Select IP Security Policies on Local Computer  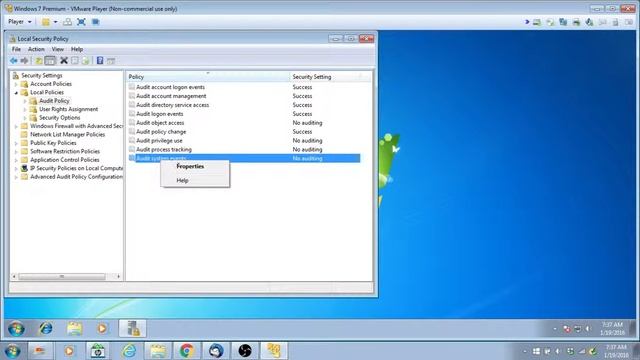pyautogui.click(x=76, y=169)
